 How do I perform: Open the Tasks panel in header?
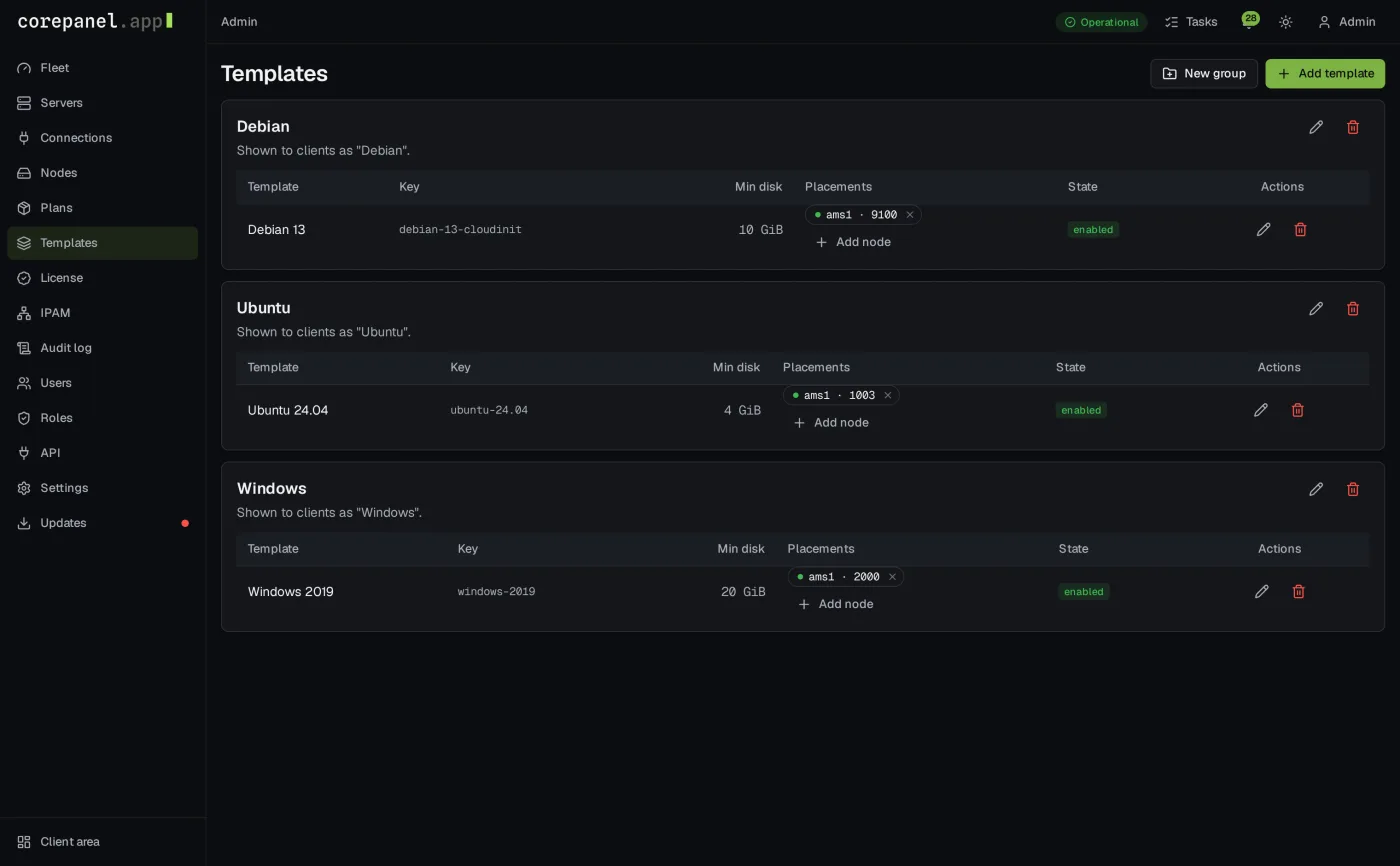click(x=1191, y=22)
